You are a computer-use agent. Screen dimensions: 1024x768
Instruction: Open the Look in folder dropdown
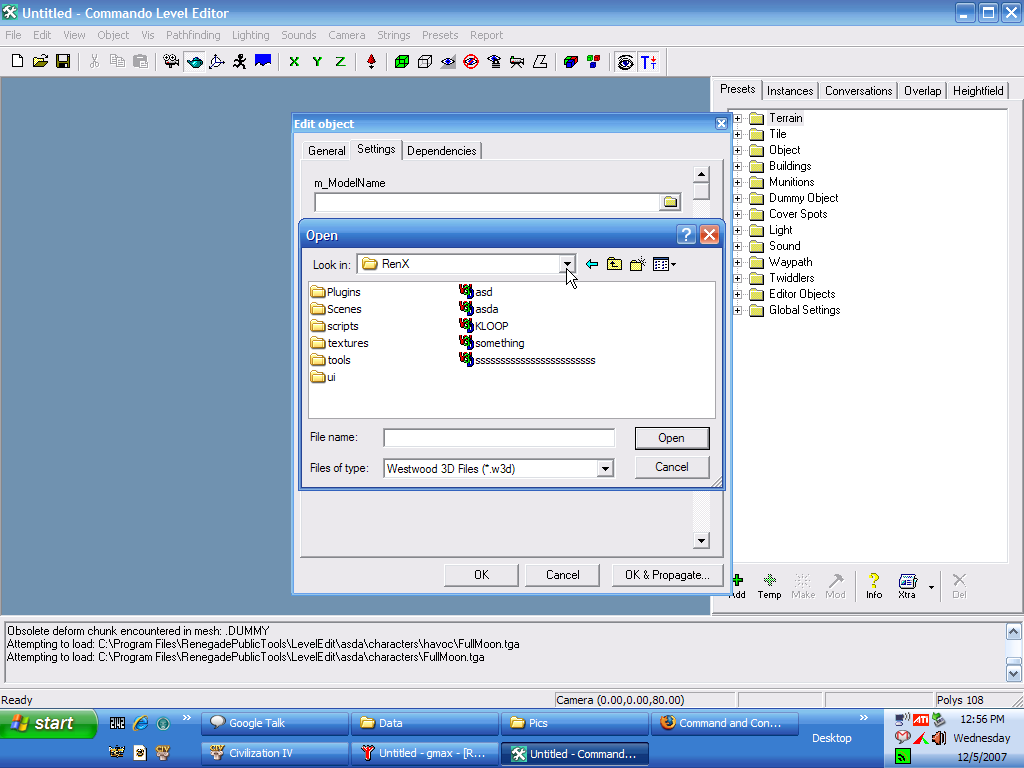567,264
